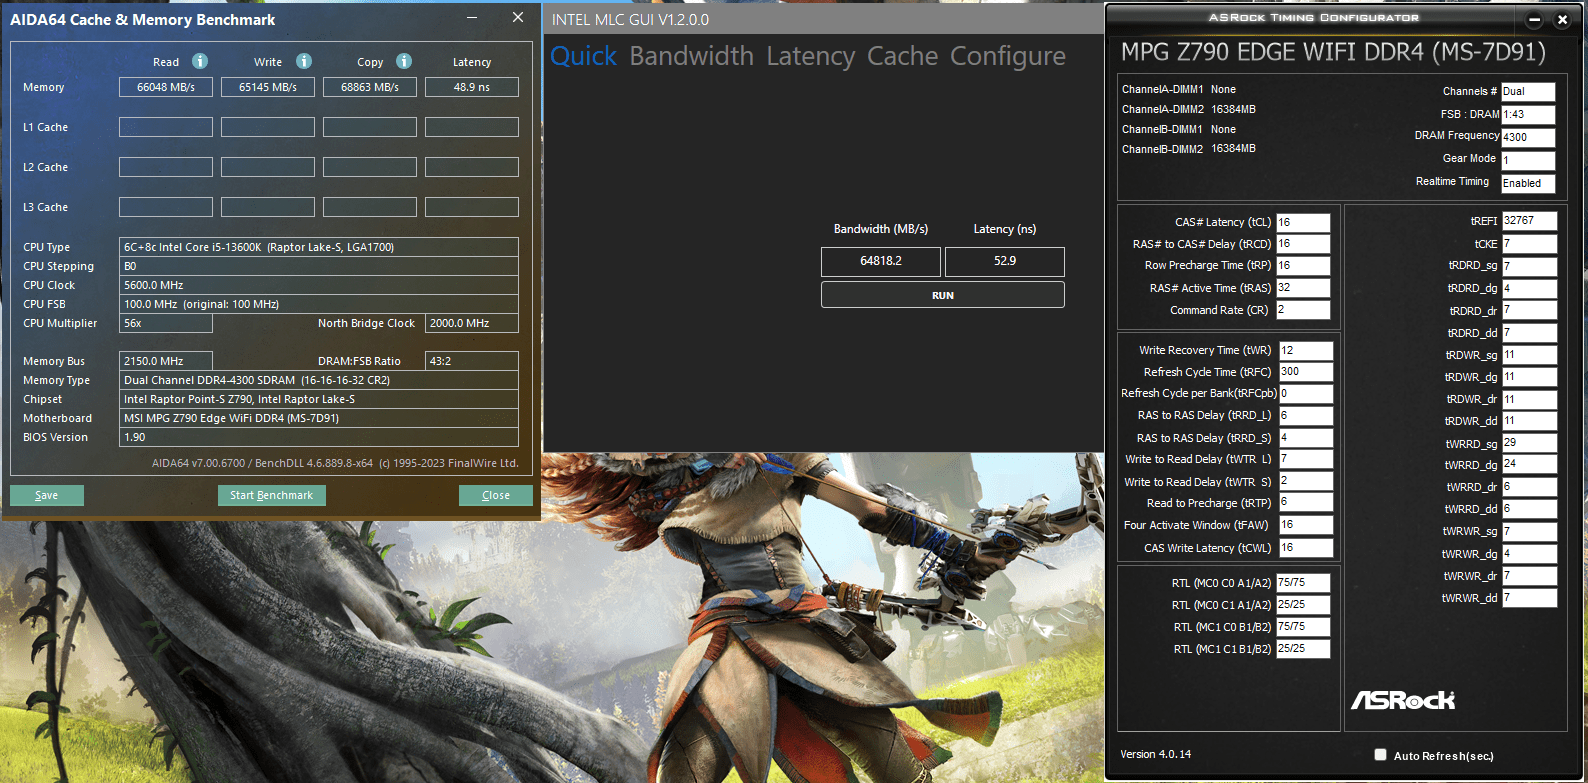Close the AIDA64 benchmark window
The height and width of the screenshot is (783, 1588).
point(518,17)
